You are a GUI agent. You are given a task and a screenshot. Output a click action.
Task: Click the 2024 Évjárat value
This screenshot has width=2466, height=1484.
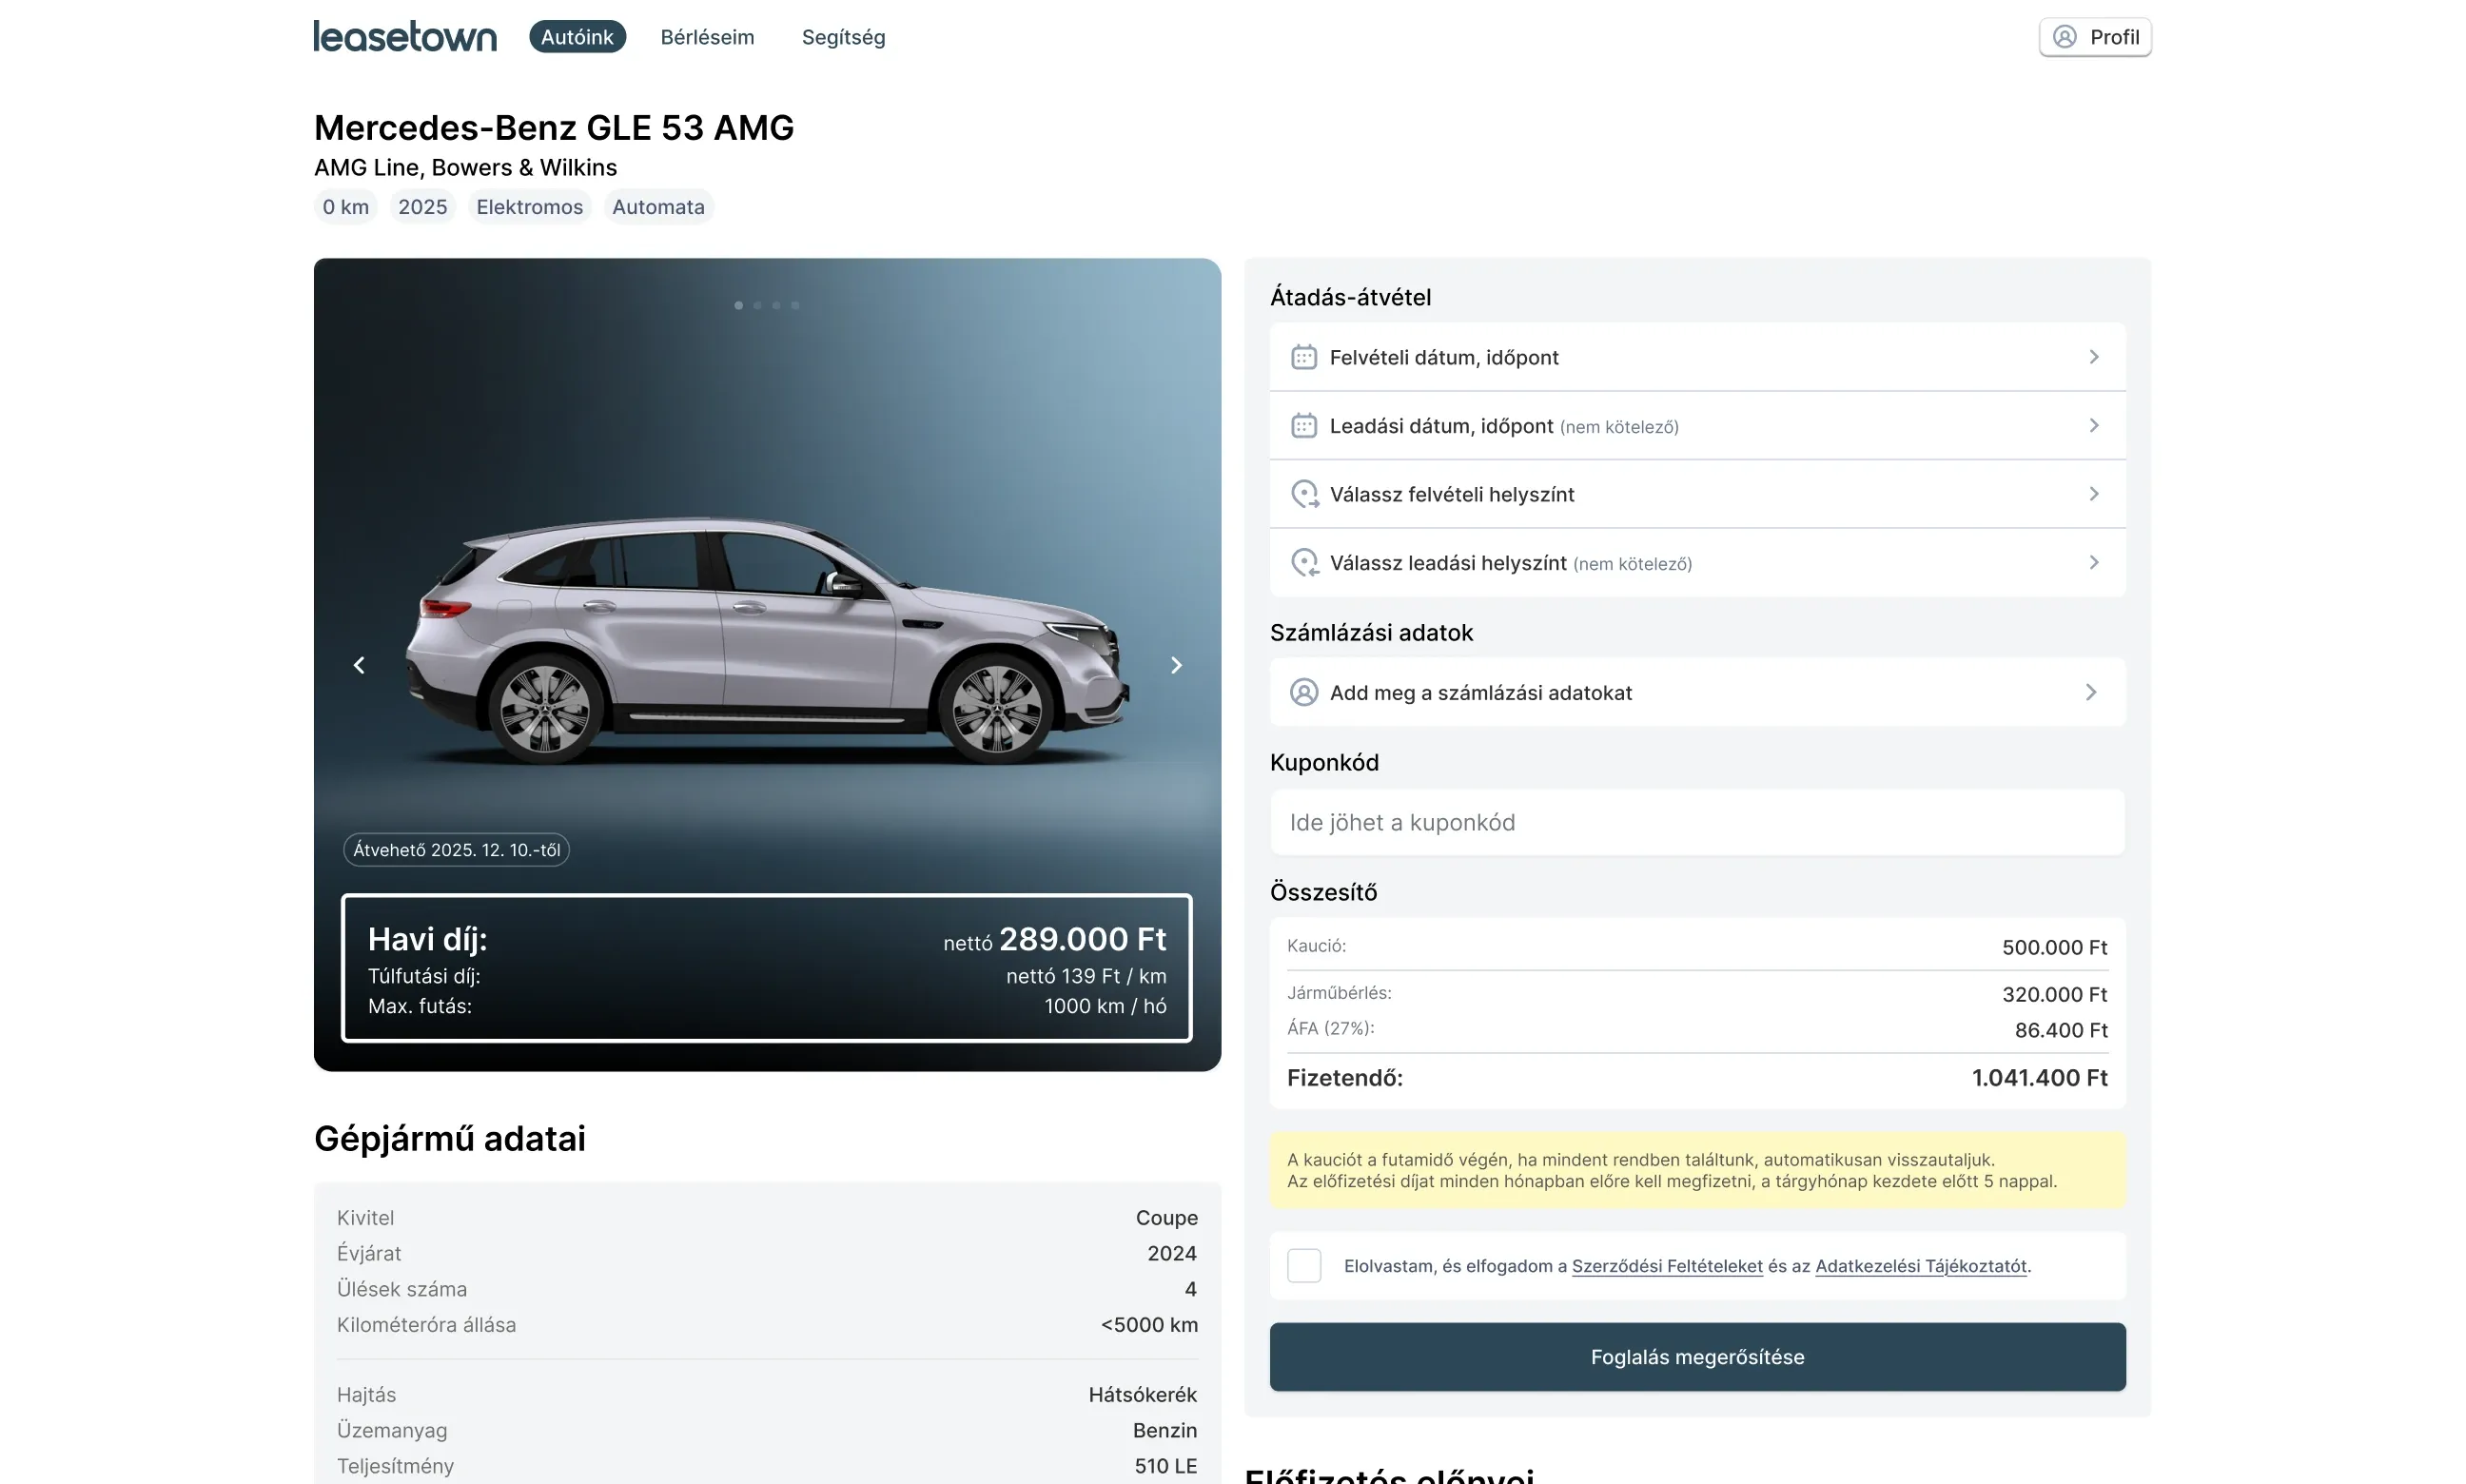pyautogui.click(x=1172, y=1254)
